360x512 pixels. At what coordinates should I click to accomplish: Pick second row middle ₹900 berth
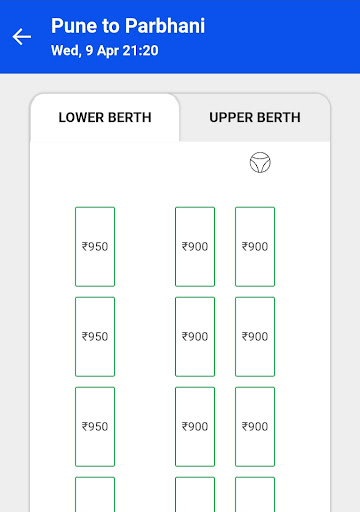point(195,337)
